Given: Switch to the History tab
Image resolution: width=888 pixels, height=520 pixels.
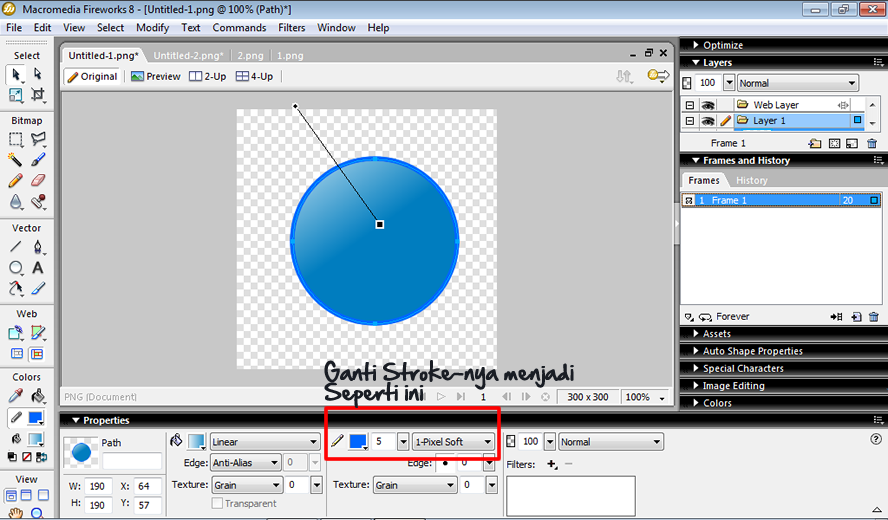Looking at the screenshot, I should [x=752, y=180].
